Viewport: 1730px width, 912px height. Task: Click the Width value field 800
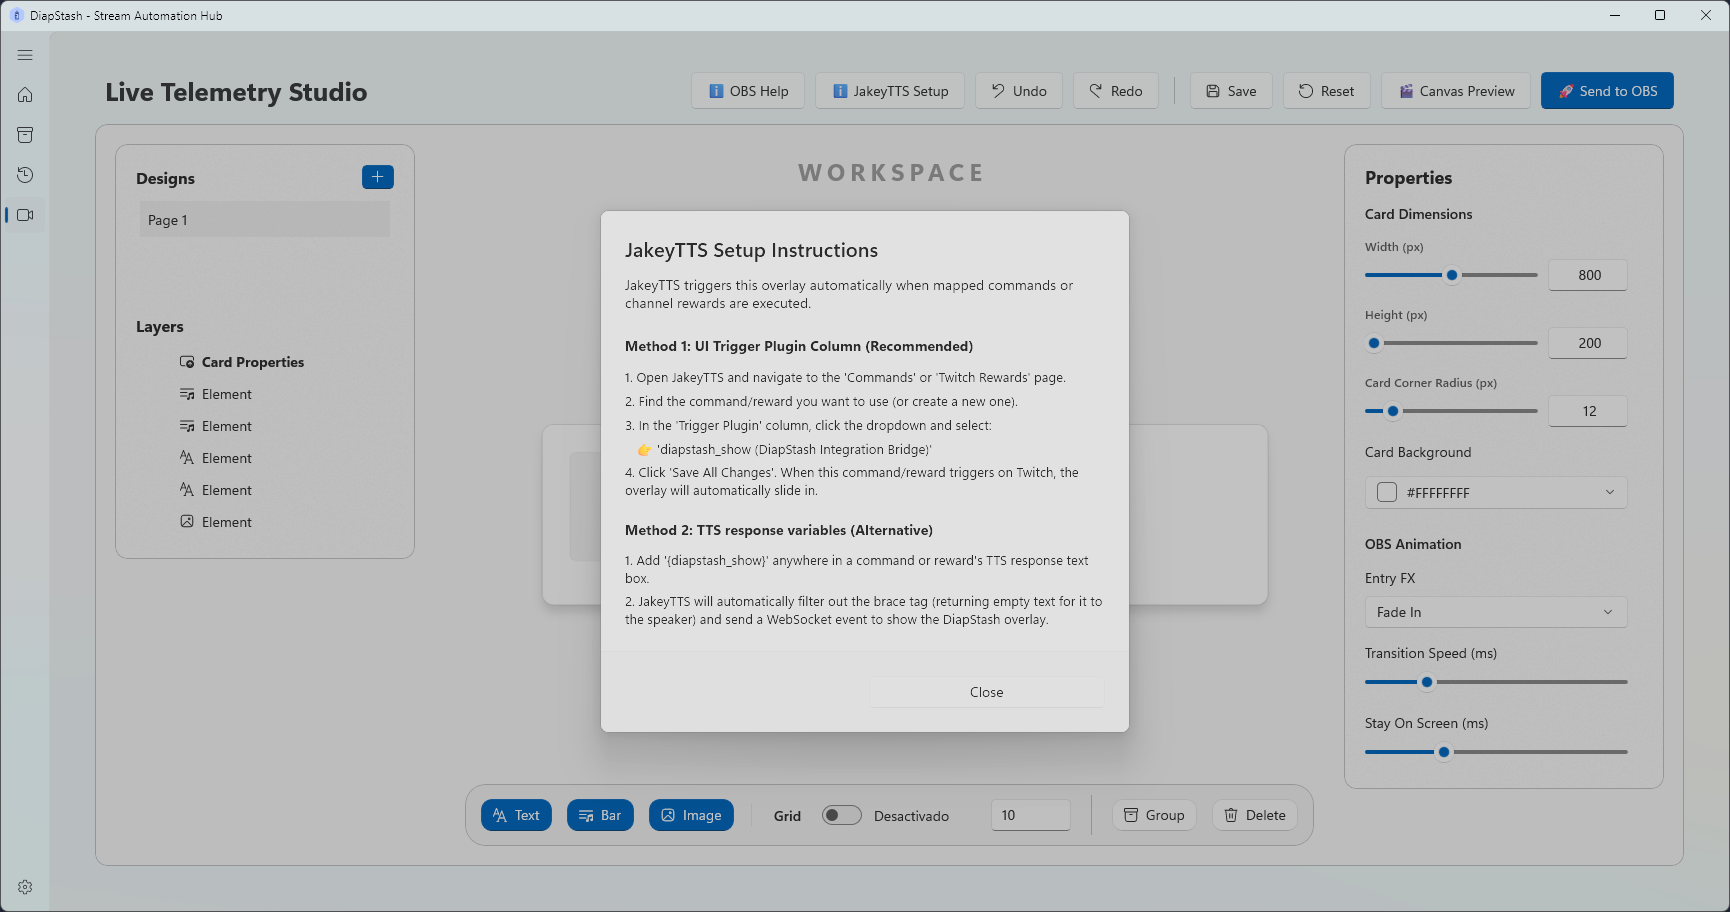(1588, 275)
